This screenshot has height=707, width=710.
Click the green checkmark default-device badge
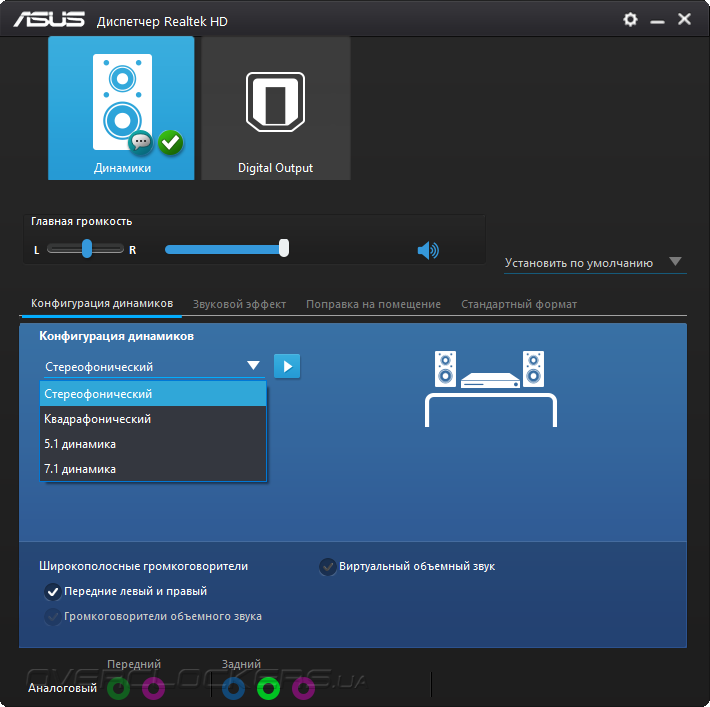(x=171, y=143)
